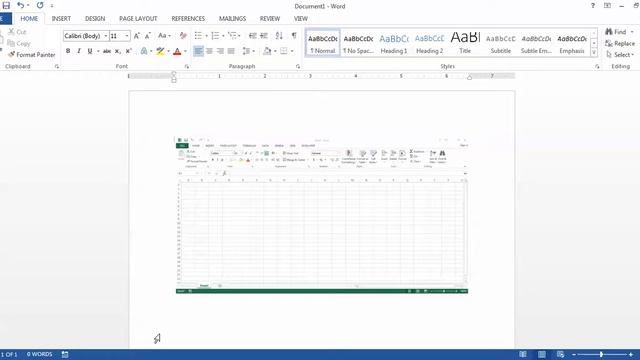
Task: Click the Save icon in Quick Access toolbar
Action: click(6, 6)
